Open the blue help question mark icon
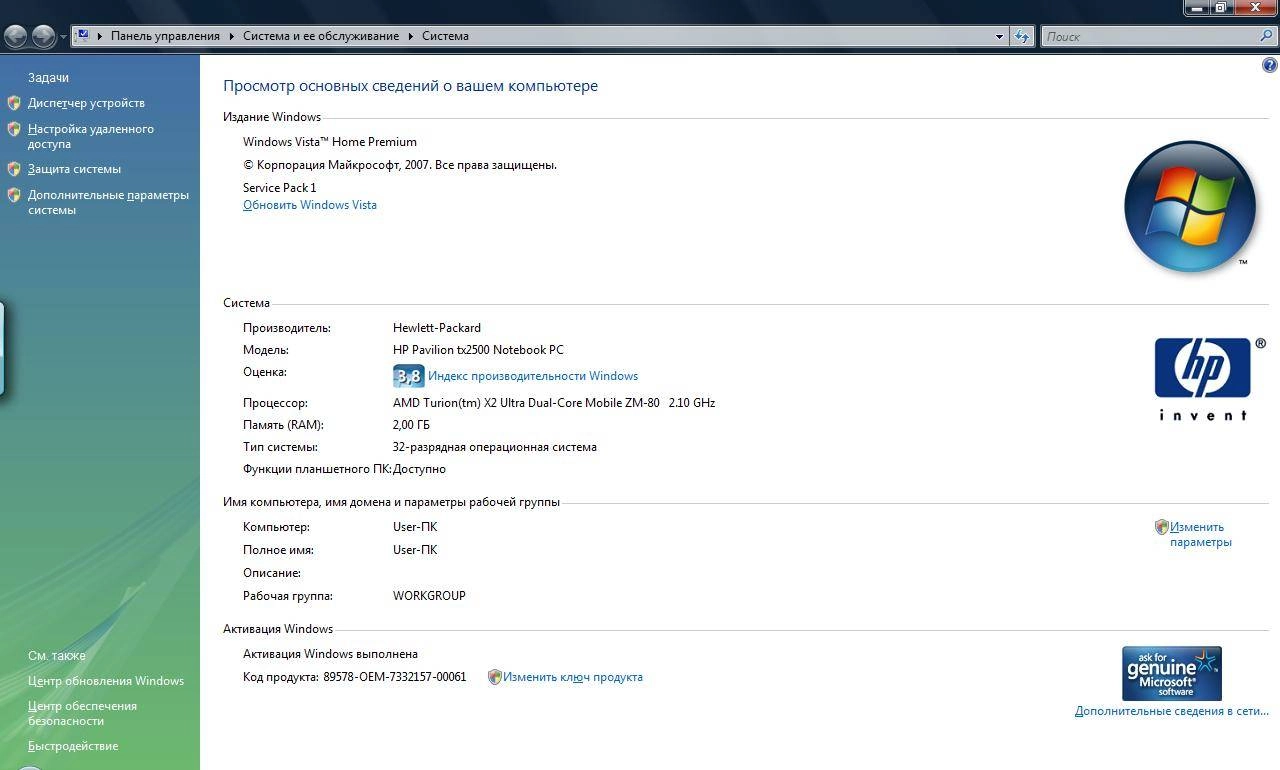Image resolution: width=1280 pixels, height=770 pixels. click(1269, 65)
